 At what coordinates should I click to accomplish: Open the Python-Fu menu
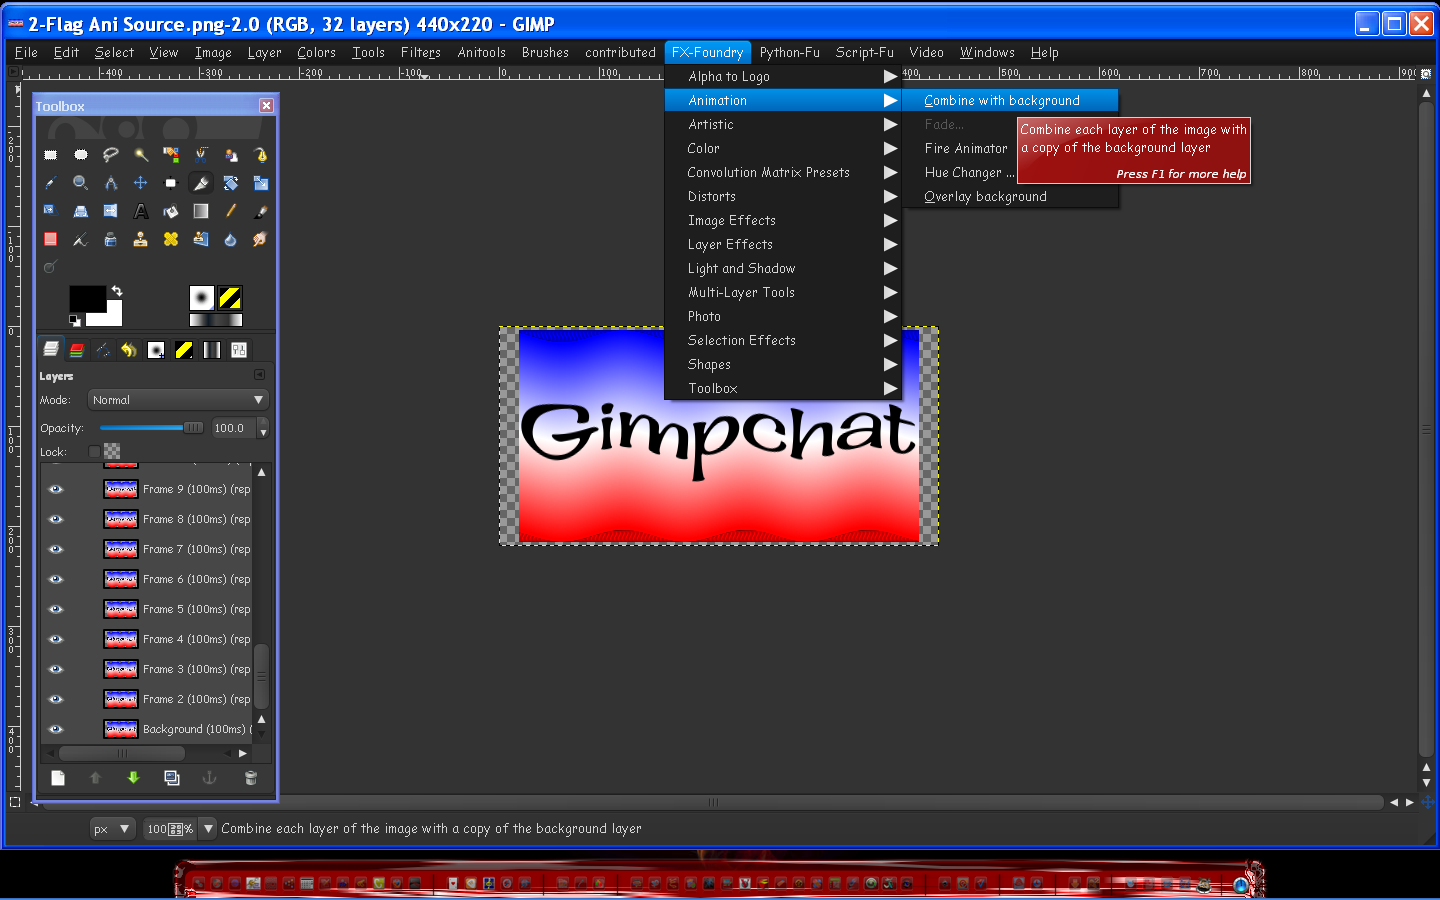coord(789,52)
